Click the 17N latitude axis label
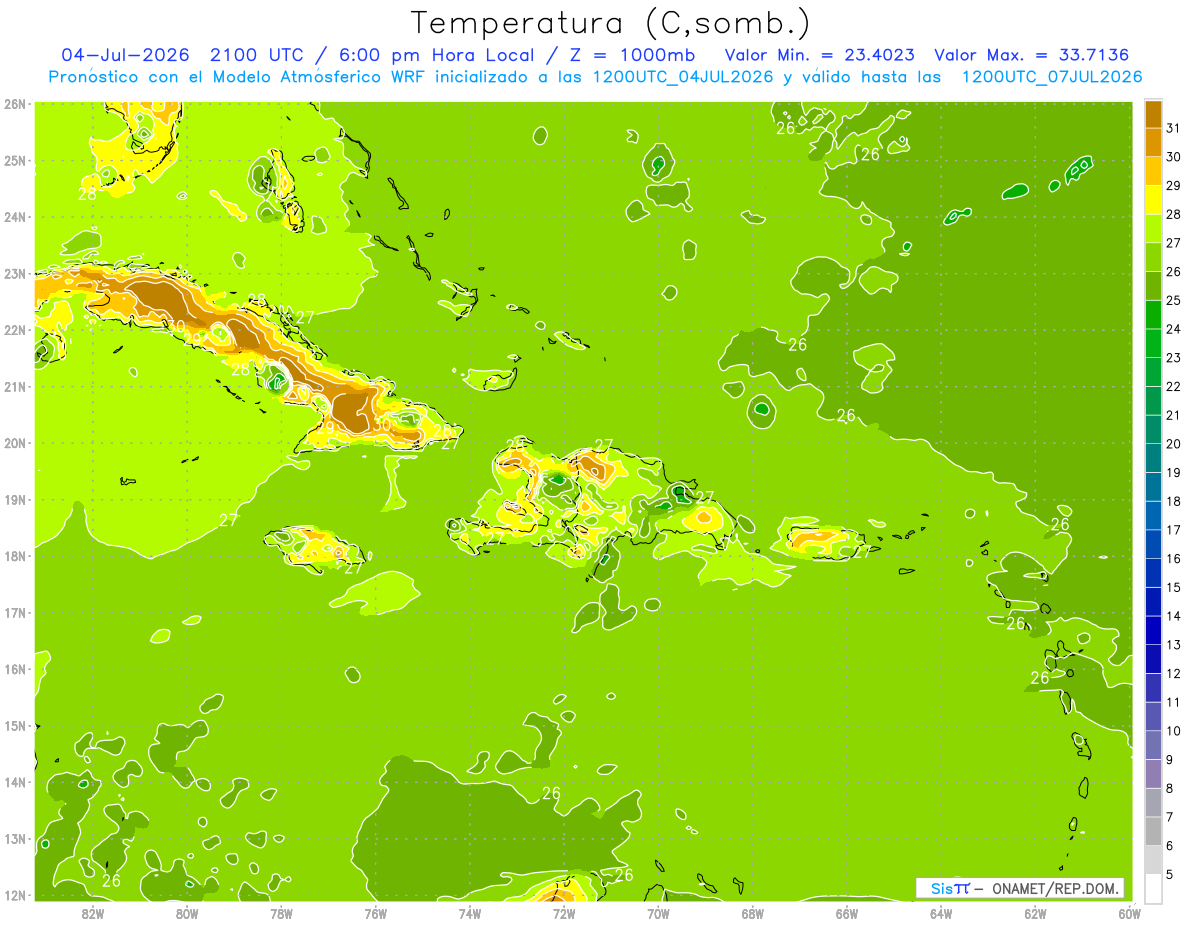Viewport: 1200px width, 927px height. 15,612
